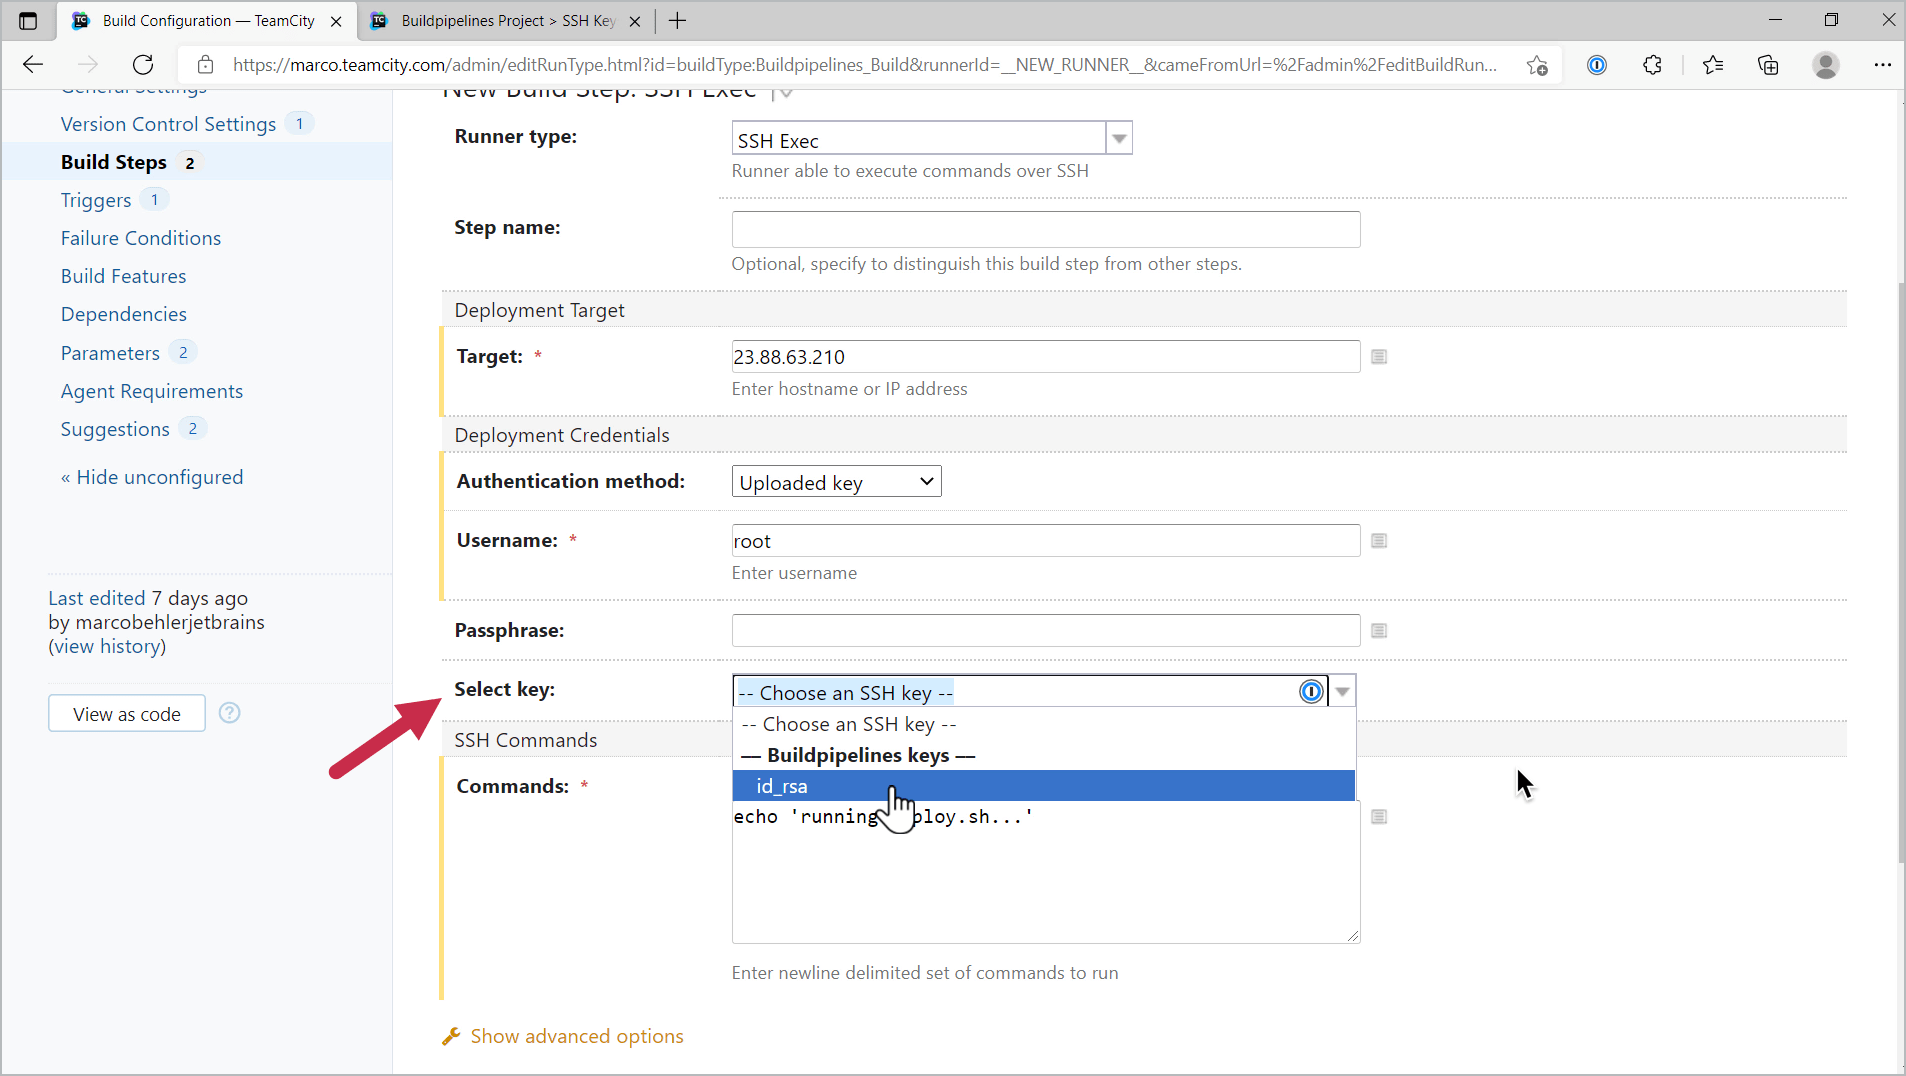Expand the Runner type dropdown arrow
Viewport: 1906px width, 1076px height.
click(x=1119, y=139)
